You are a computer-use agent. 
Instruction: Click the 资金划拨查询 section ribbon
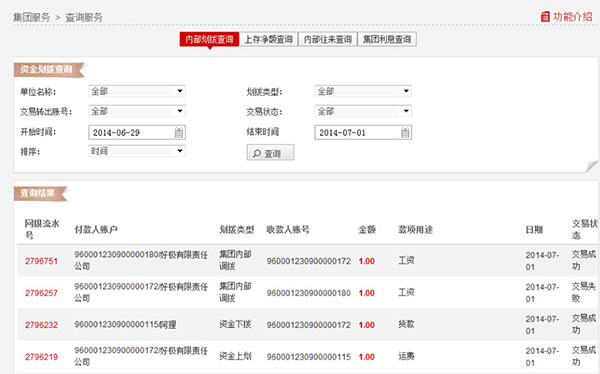click(48, 69)
